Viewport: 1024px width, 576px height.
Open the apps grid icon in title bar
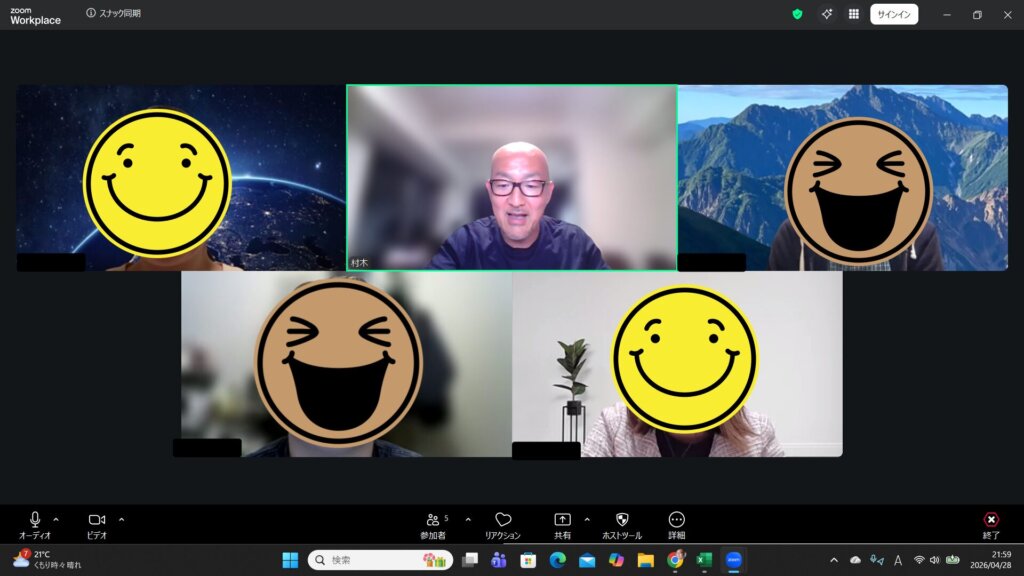click(x=854, y=14)
